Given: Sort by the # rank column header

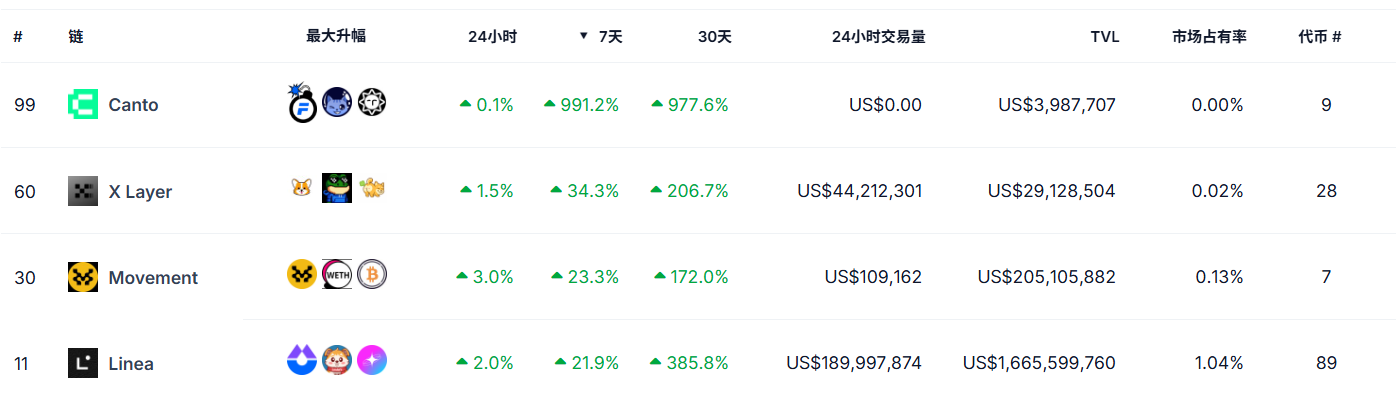Looking at the screenshot, I should pyautogui.click(x=18, y=37).
